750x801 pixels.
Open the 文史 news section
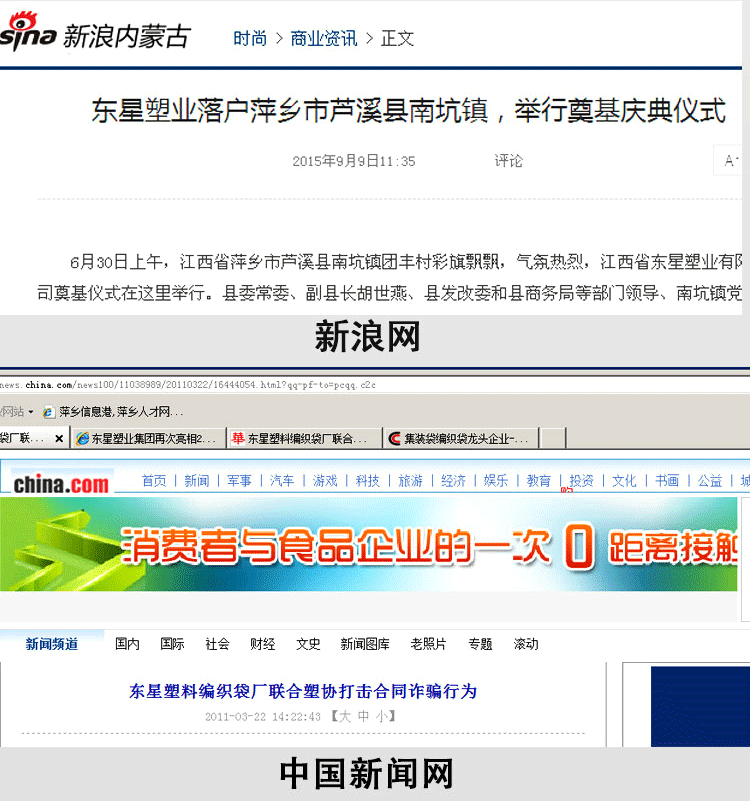click(x=308, y=644)
